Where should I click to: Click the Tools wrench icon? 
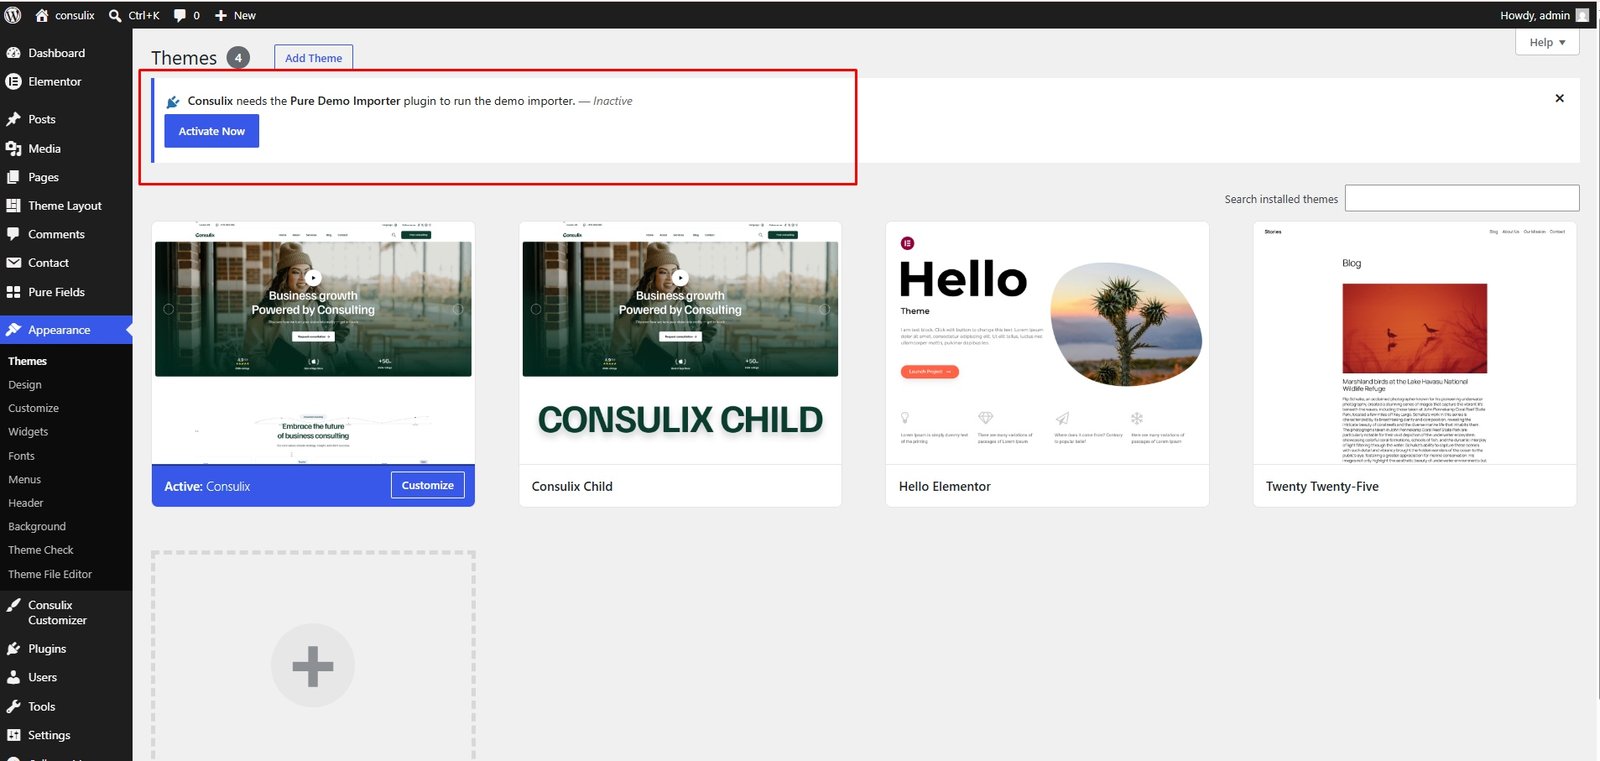14,706
